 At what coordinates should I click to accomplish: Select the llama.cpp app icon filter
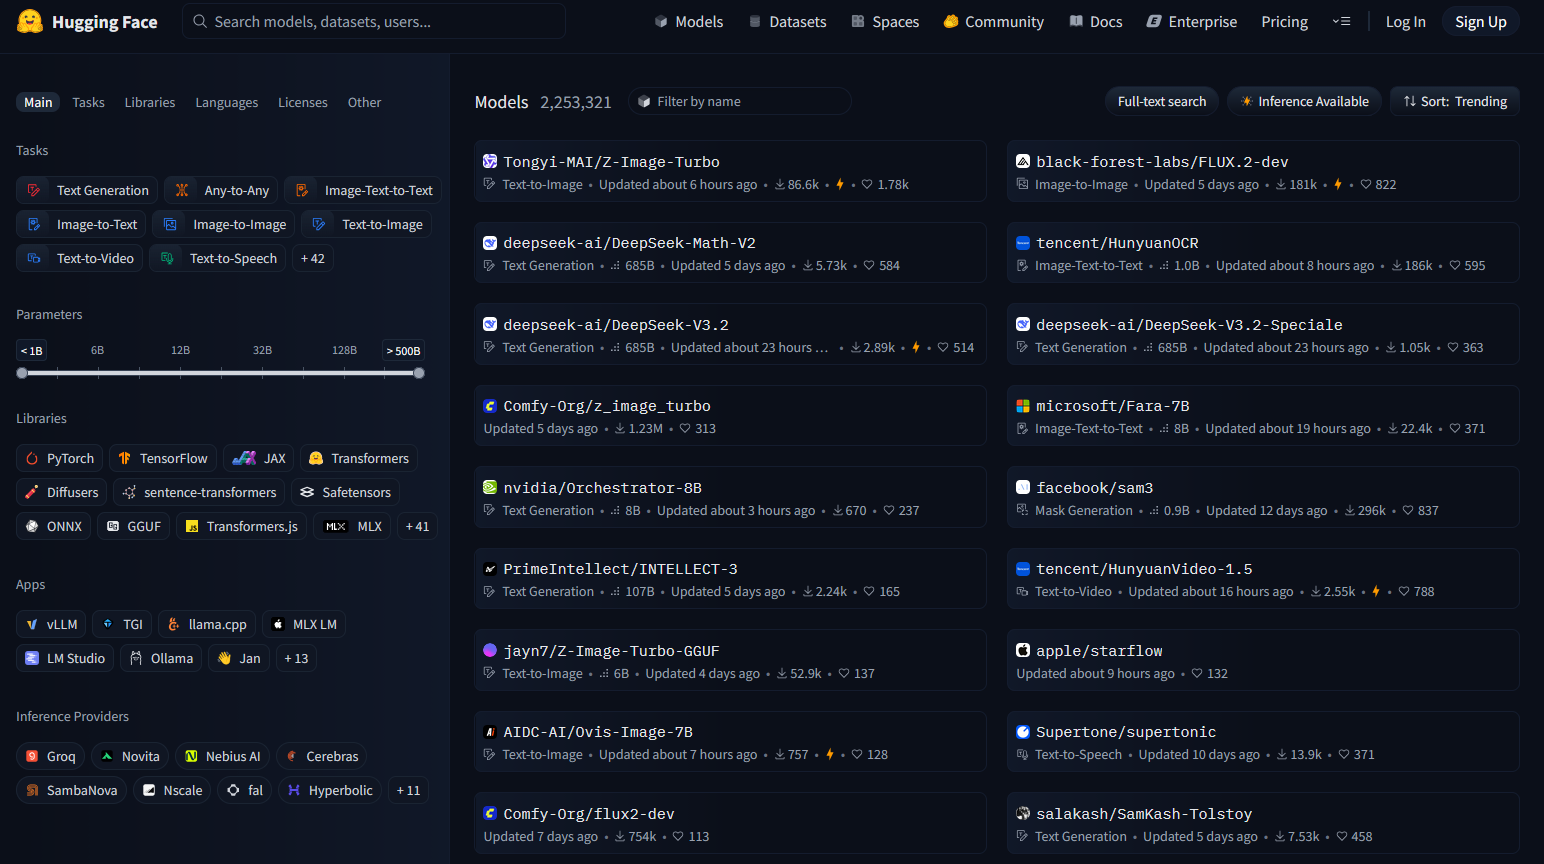click(174, 625)
